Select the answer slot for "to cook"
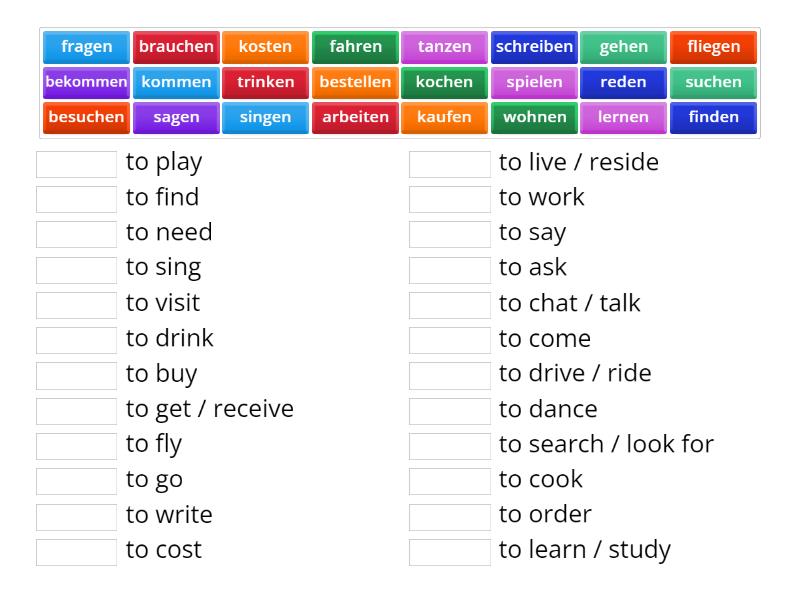The image size is (800, 600). click(449, 479)
